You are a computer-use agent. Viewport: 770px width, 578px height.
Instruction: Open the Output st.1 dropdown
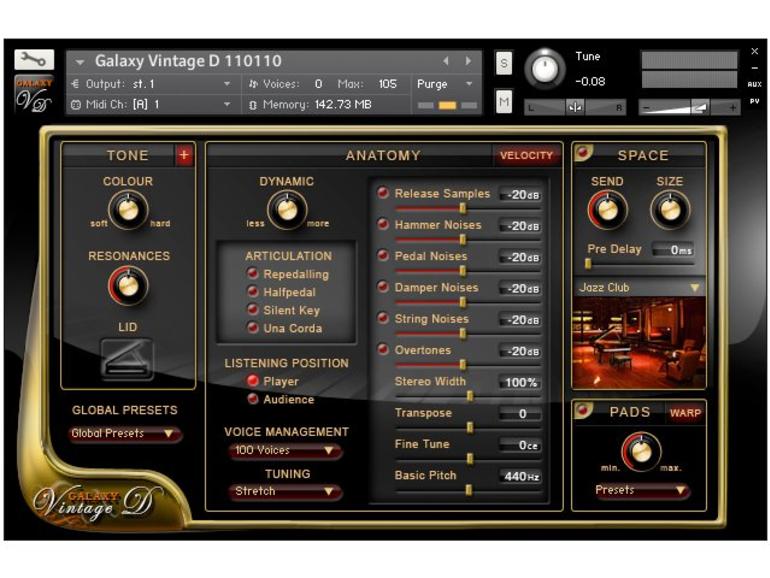[152, 84]
